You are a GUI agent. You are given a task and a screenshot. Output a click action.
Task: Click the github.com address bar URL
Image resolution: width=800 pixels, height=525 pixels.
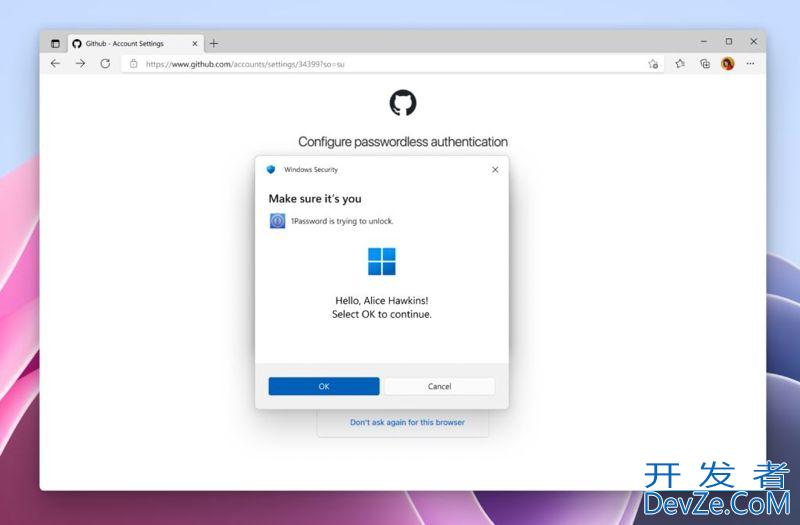[x=245, y=64]
